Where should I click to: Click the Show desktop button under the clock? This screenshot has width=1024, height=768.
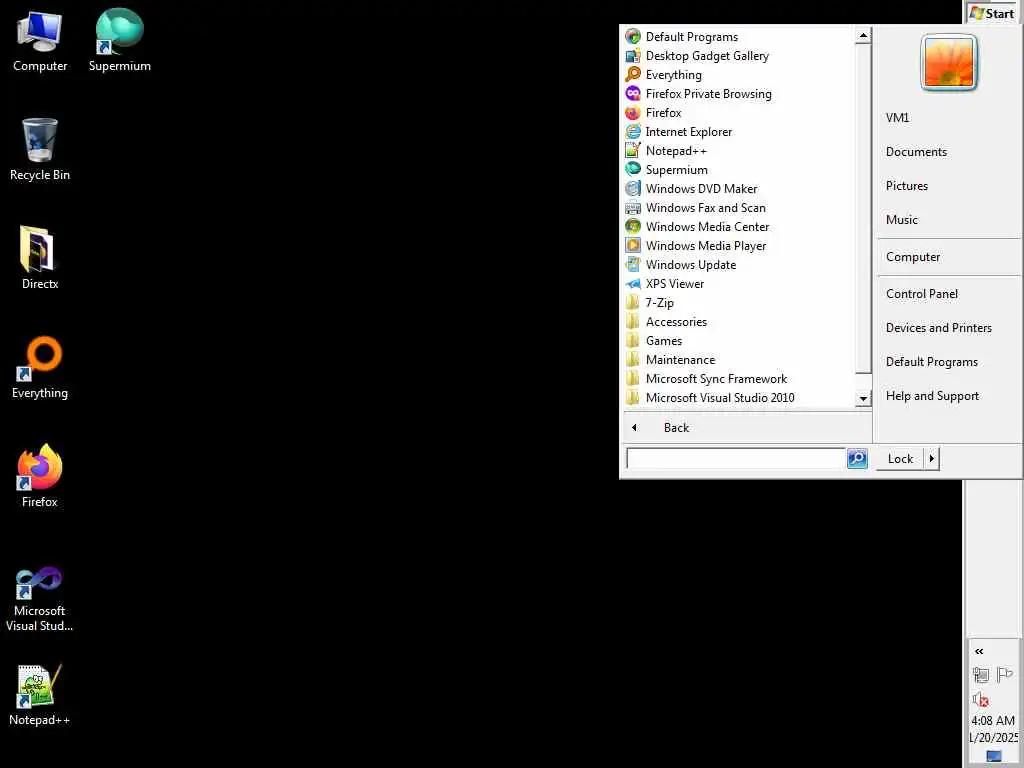tap(993, 756)
